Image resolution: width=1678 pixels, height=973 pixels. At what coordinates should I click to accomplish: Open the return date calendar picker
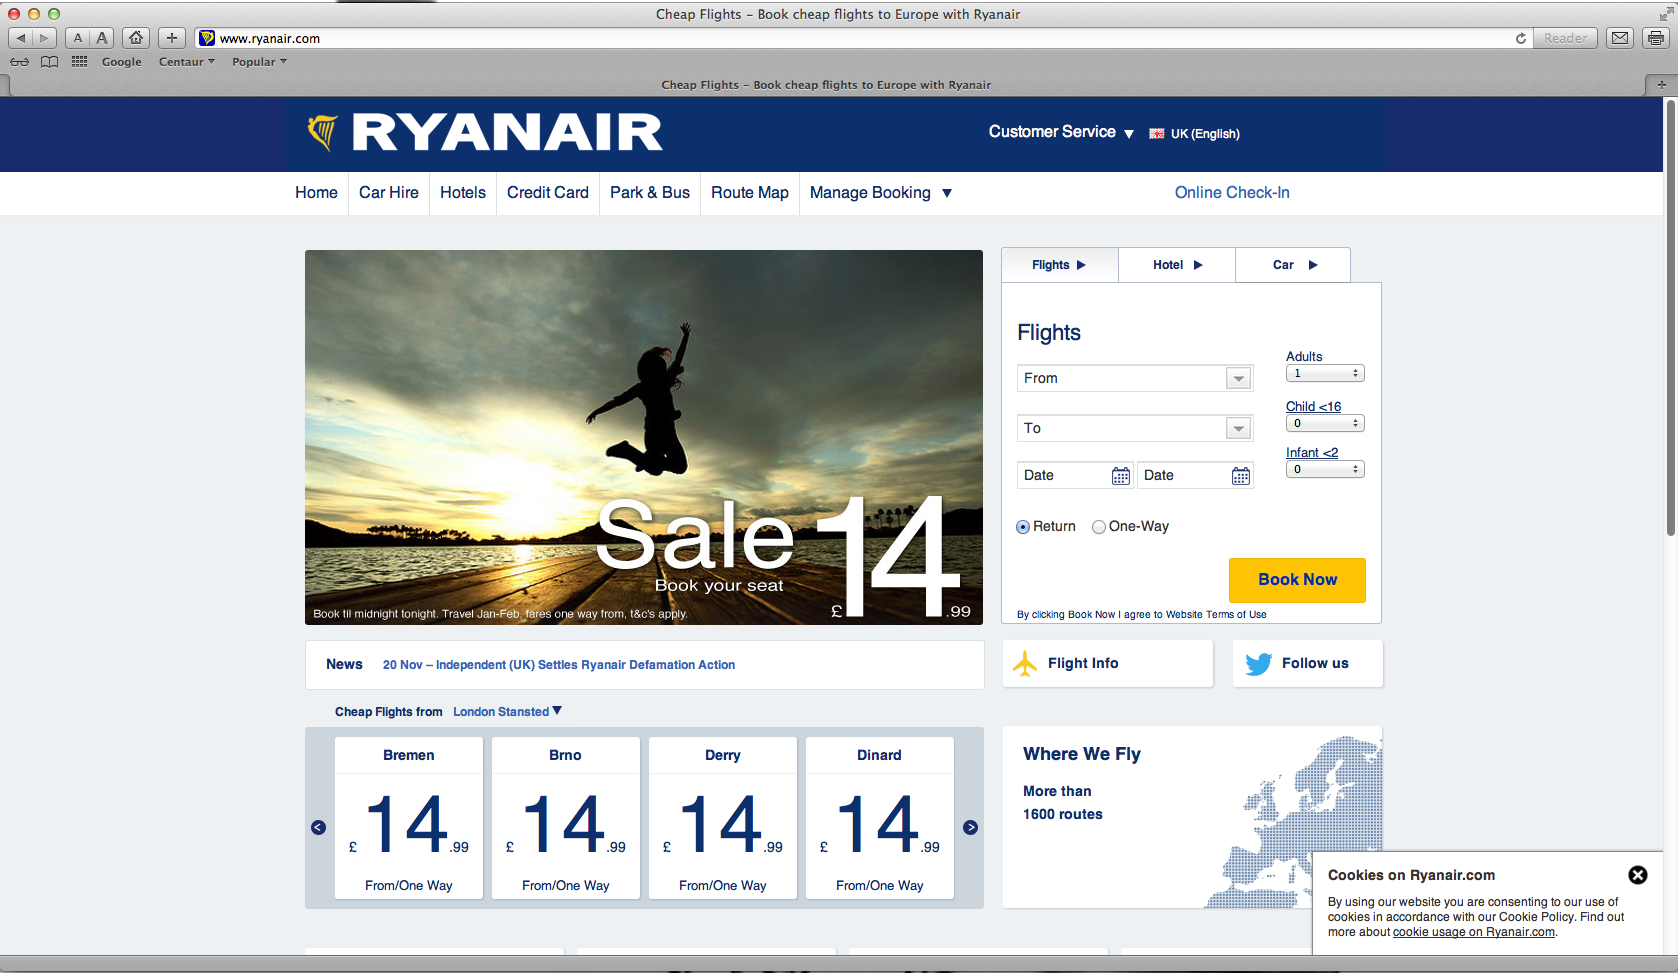1241,475
